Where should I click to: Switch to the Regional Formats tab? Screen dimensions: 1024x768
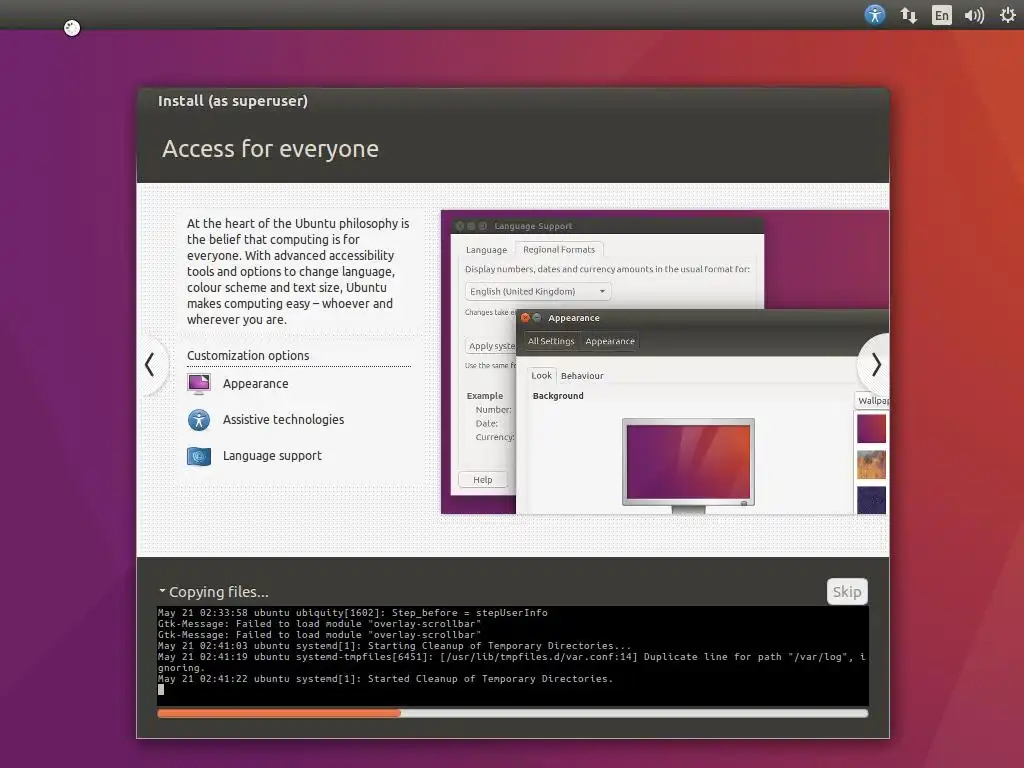pyautogui.click(x=559, y=249)
